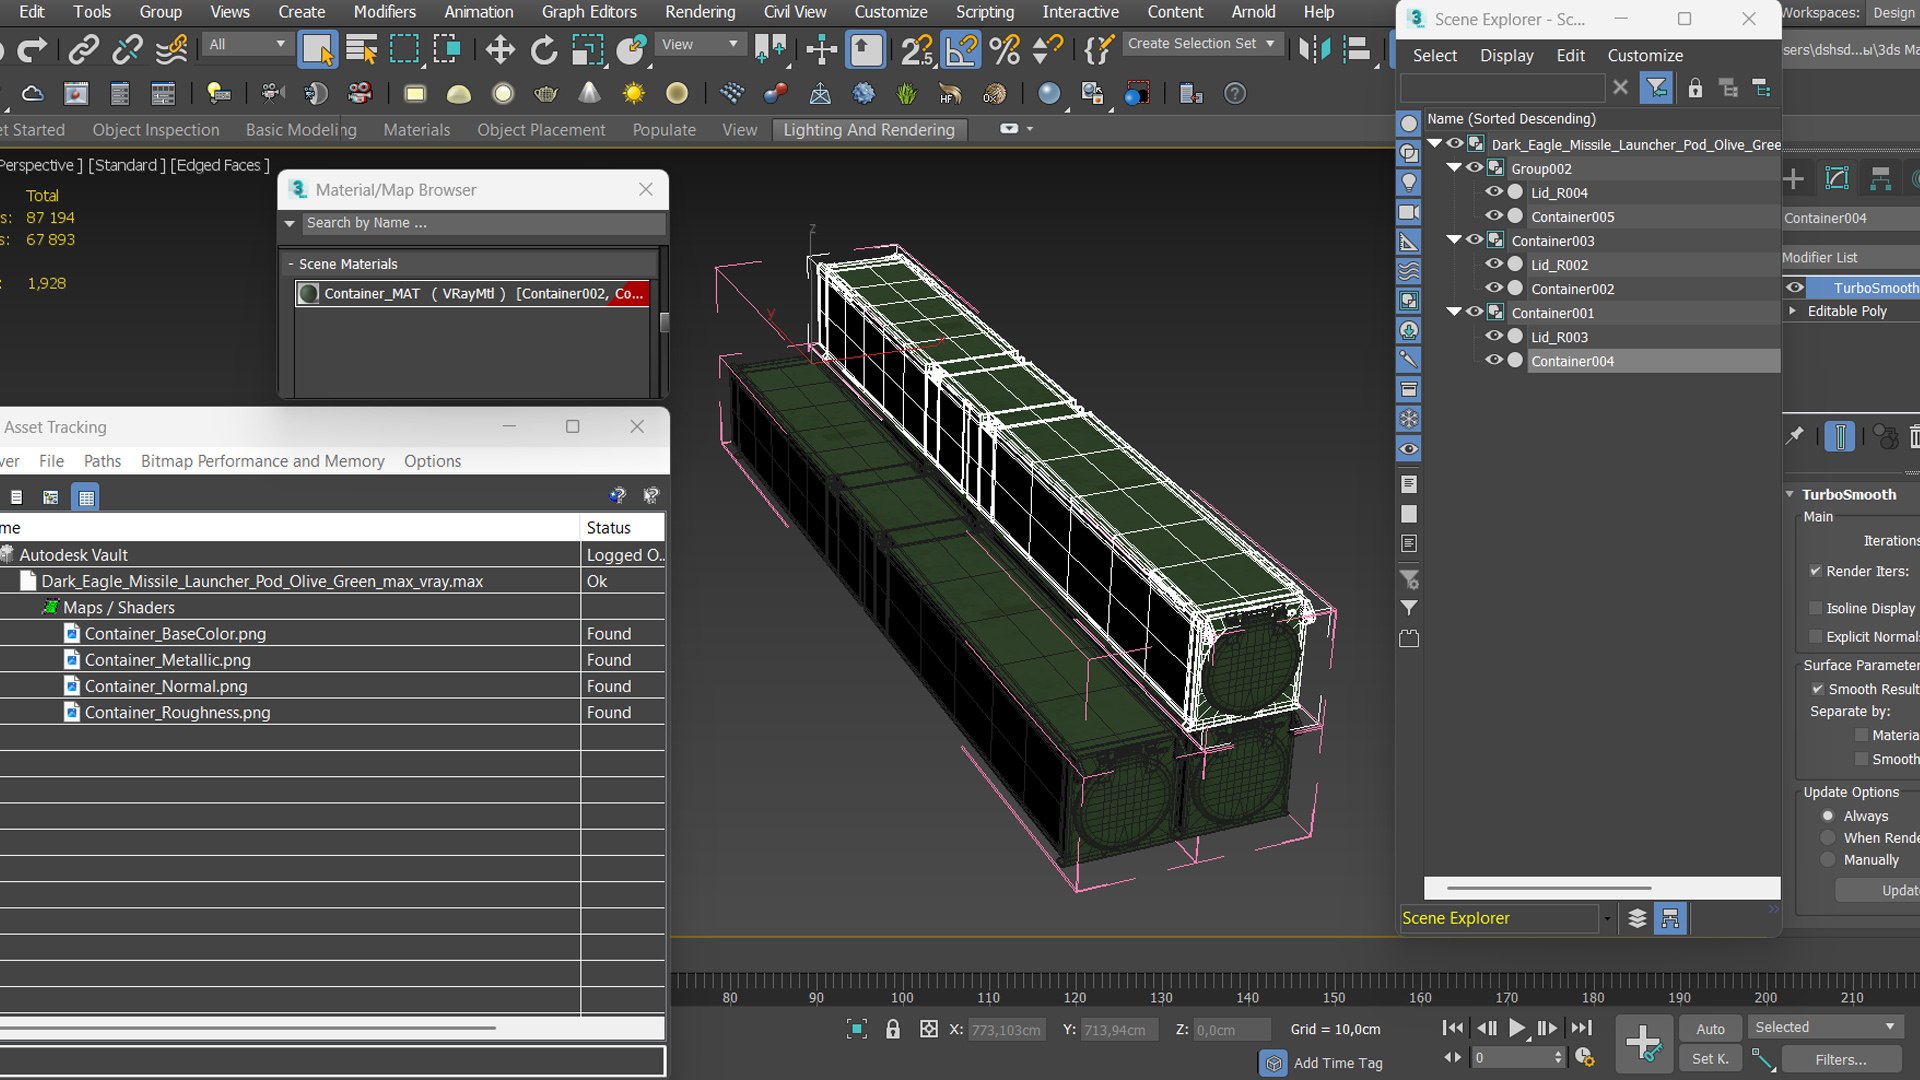Click the Scene Explorer filter funnel
The width and height of the screenshot is (1920, 1080).
point(1656,88)
